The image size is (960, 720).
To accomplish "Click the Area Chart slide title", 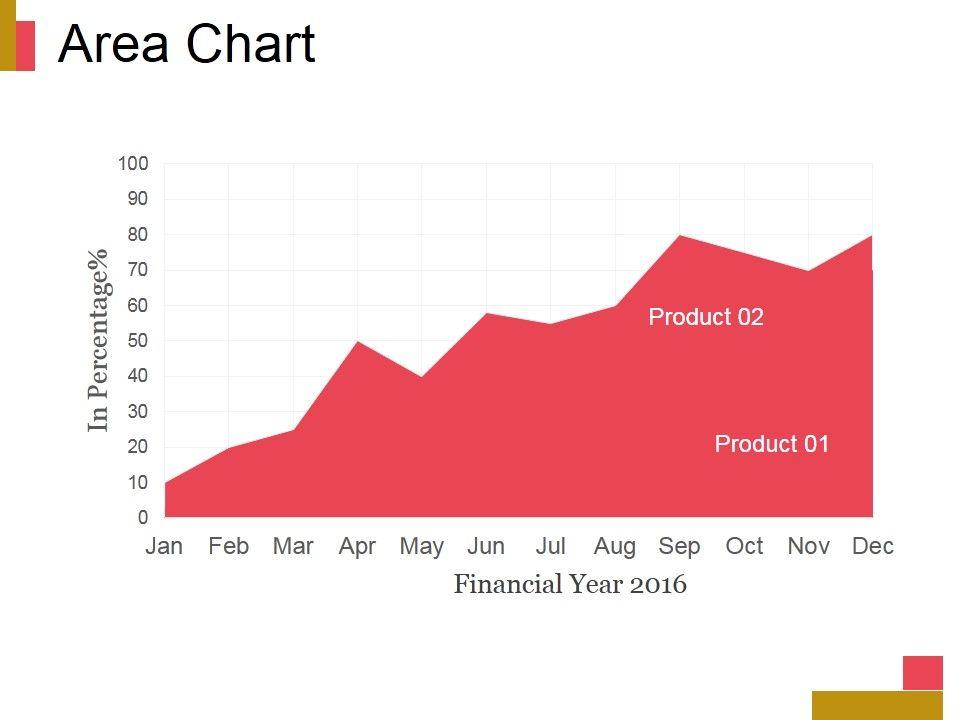I will coord(187,45).
